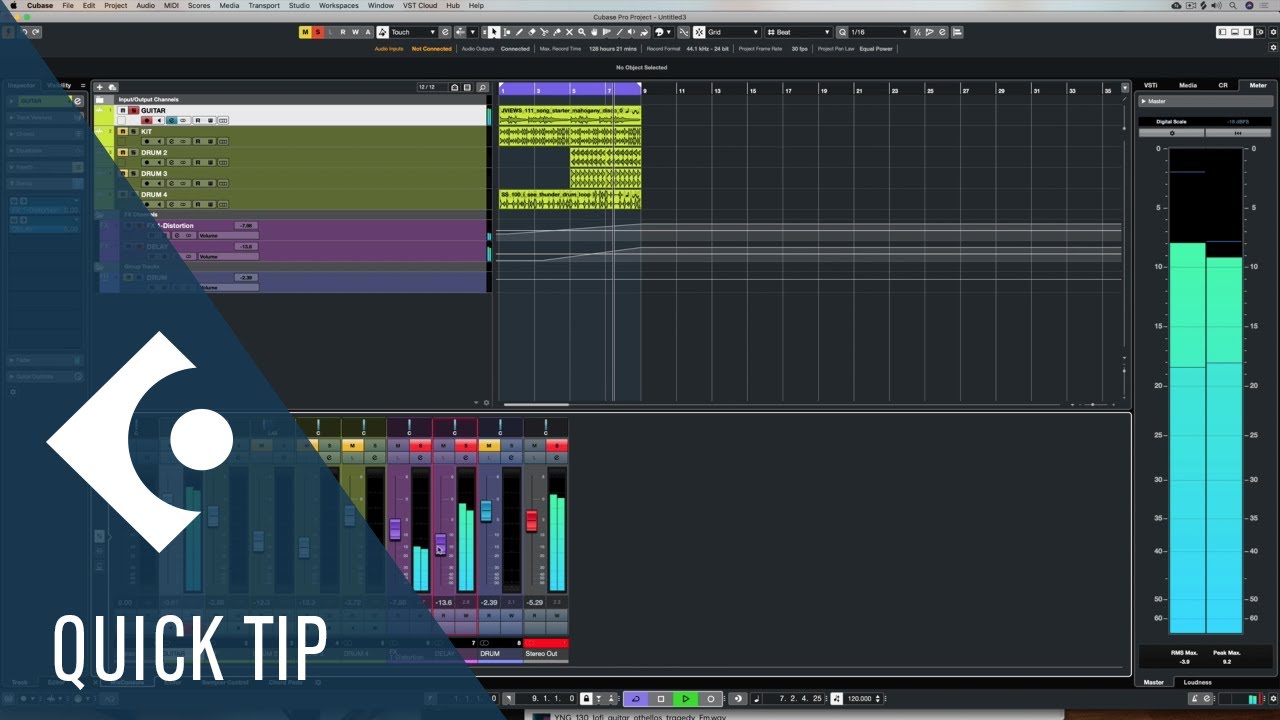Click Read R on GUITAR track
The height and width of the screenshot is (720, 1280).
click(198, 121)
